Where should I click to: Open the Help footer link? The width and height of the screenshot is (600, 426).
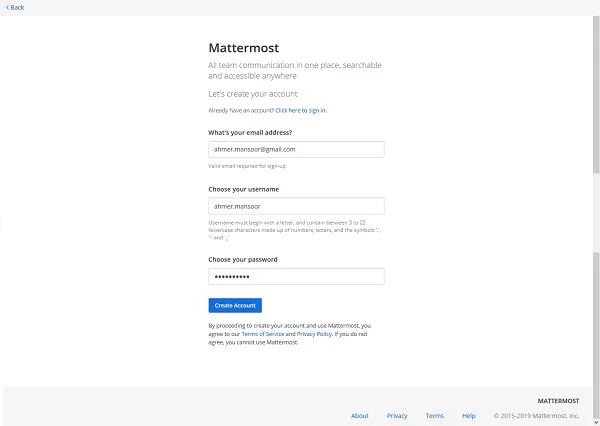tap(469, 416)
